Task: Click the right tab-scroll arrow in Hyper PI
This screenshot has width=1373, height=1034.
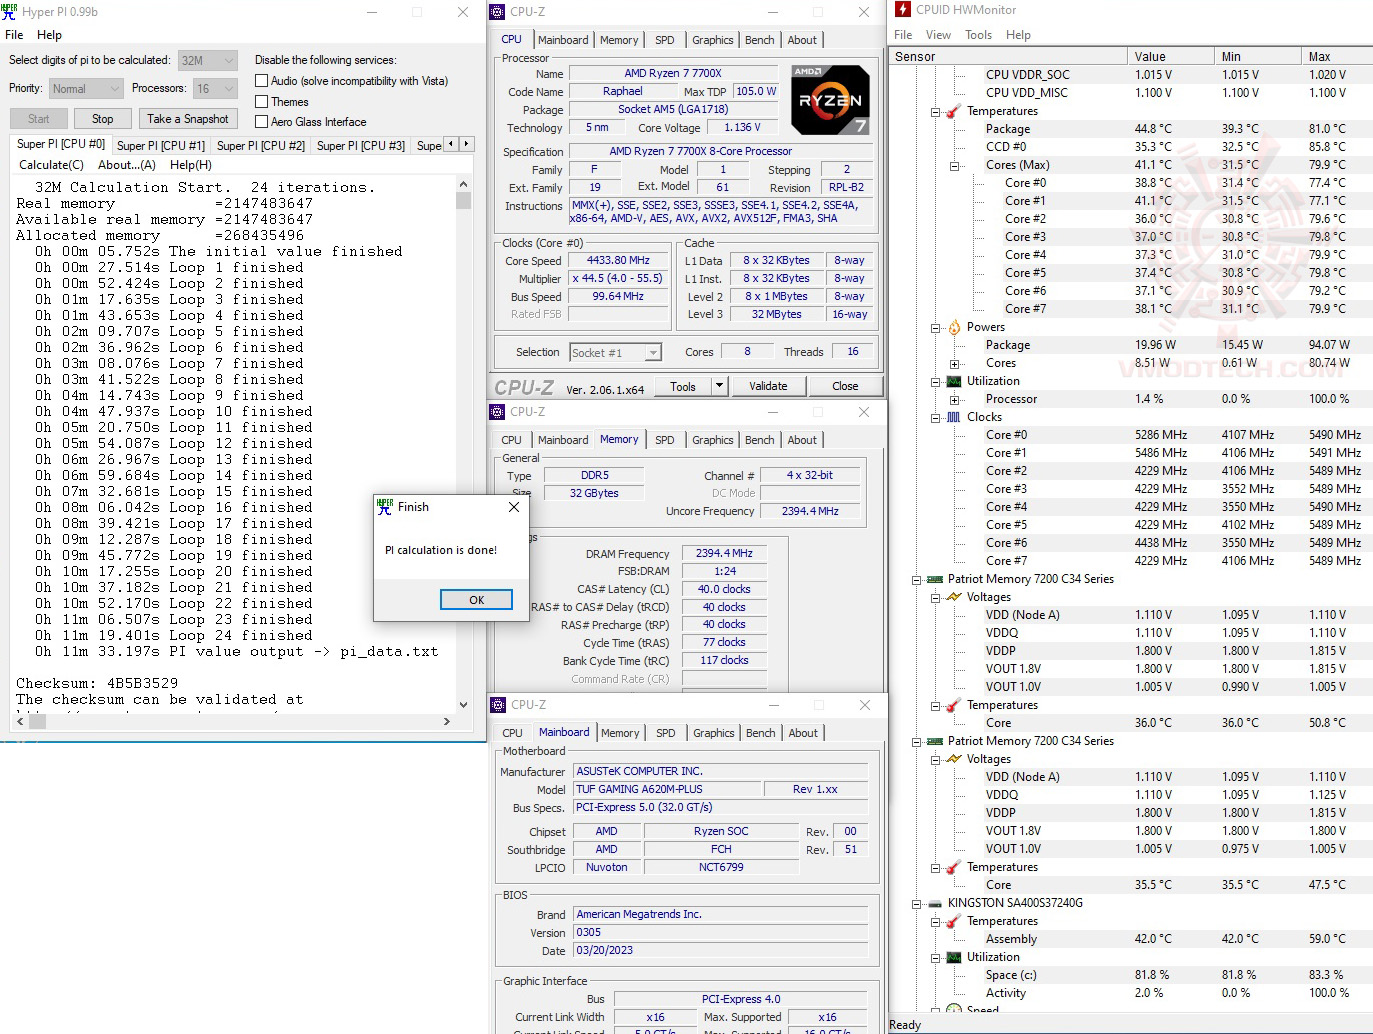Action: click(465, 144)
